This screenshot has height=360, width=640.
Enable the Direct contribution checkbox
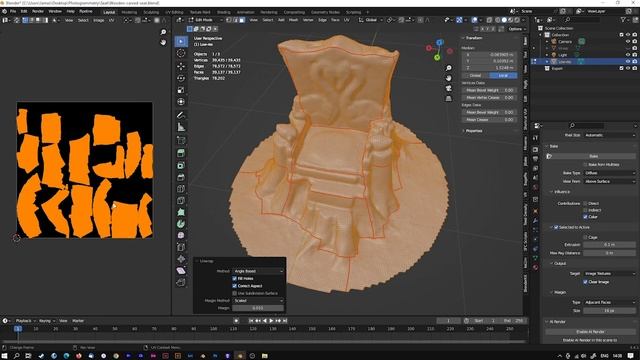tap(585, 203)
